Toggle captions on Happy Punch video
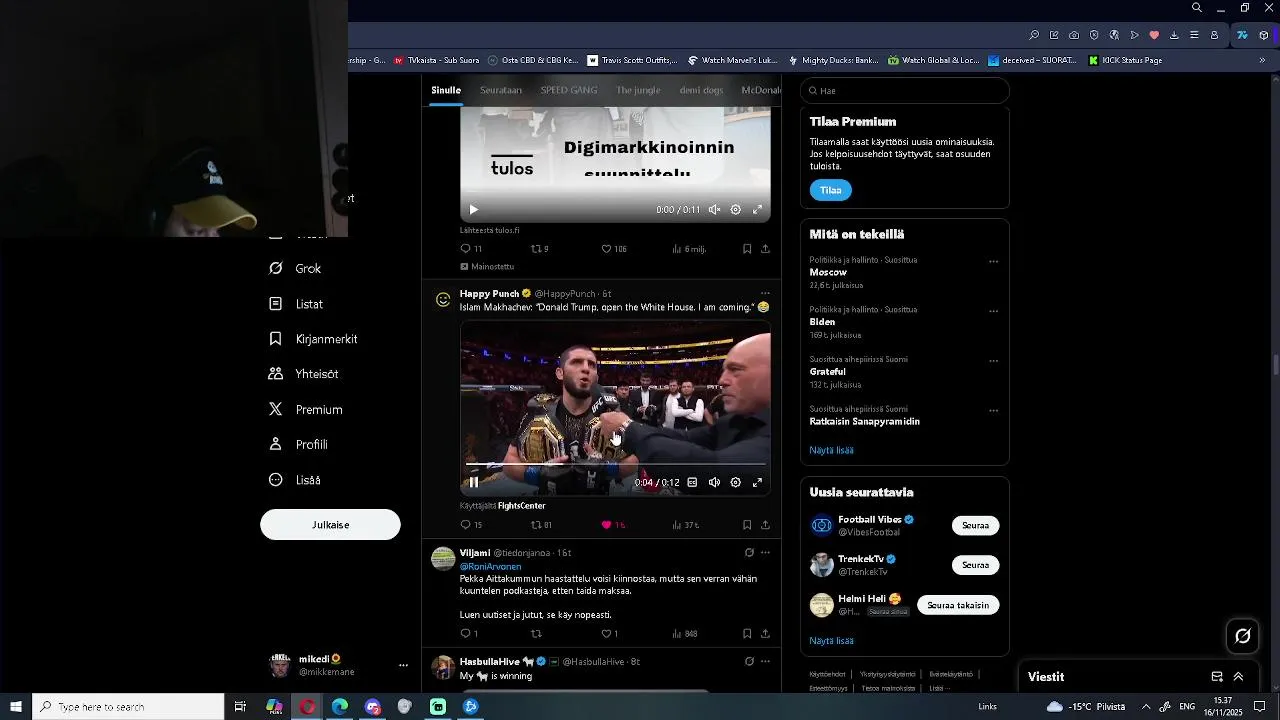This screenshot has width=1280, height=720. coord(692,482)
